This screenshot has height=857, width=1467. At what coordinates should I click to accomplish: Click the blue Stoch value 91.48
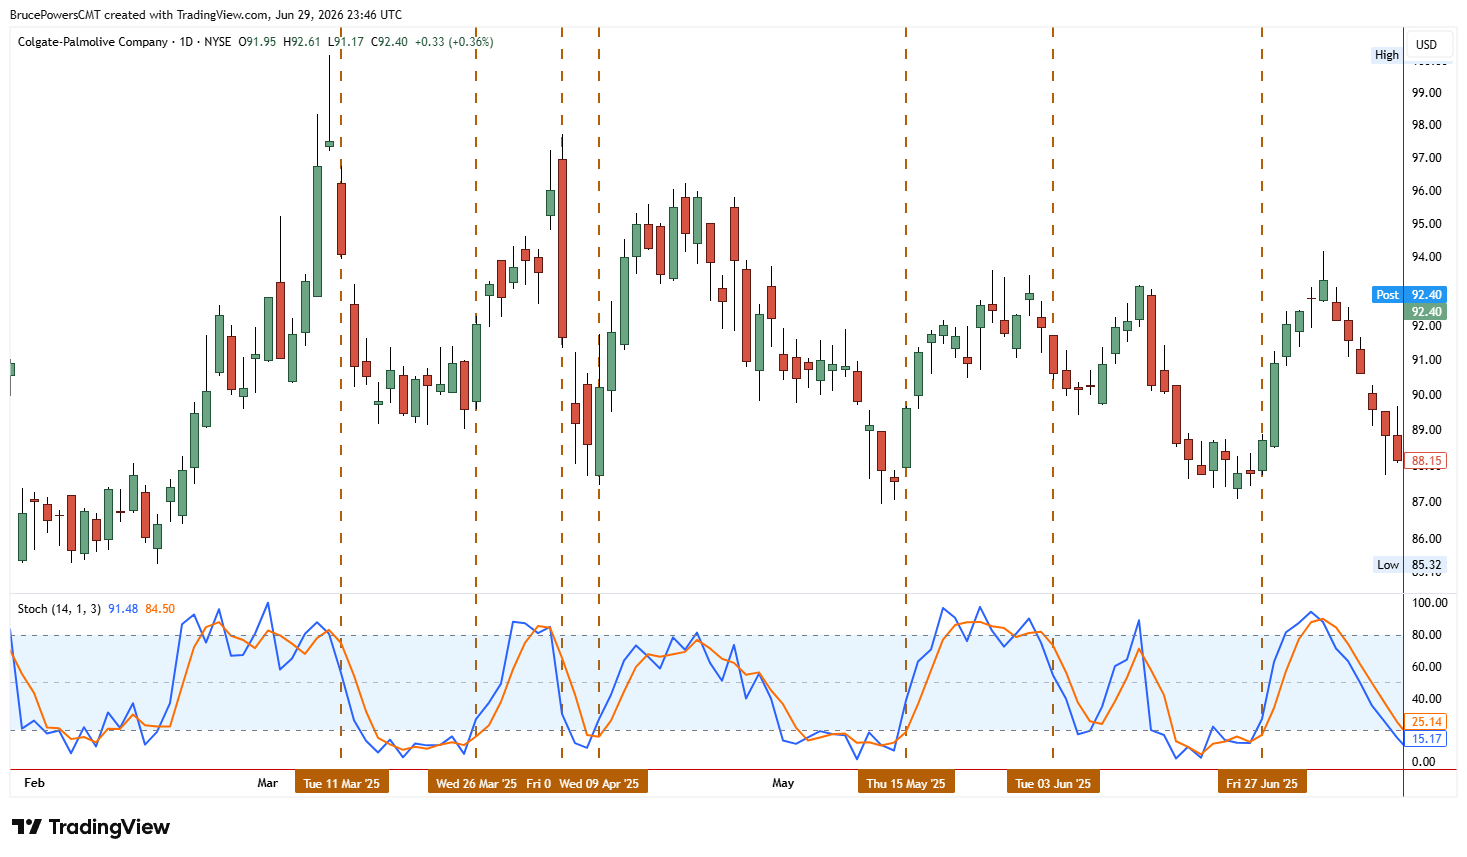123,609
